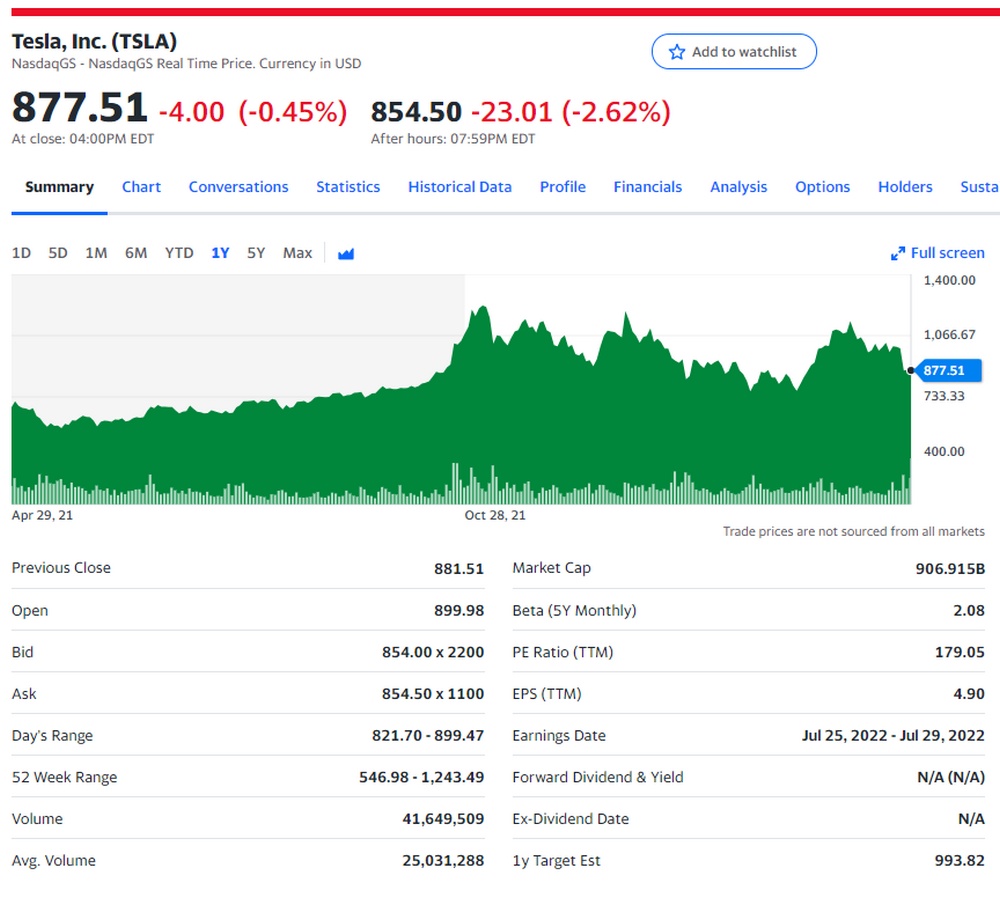1000x898 pixels.
Task: Click the 733.33 price axis label
Action: [x=944, y=396]
